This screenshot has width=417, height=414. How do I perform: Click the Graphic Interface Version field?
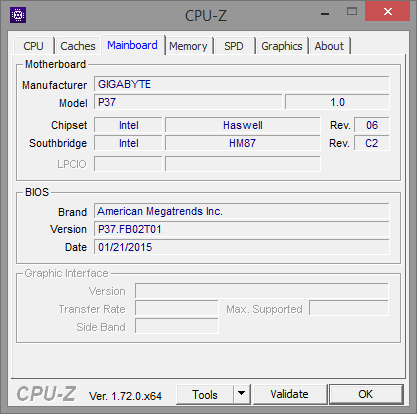point(262,291)
